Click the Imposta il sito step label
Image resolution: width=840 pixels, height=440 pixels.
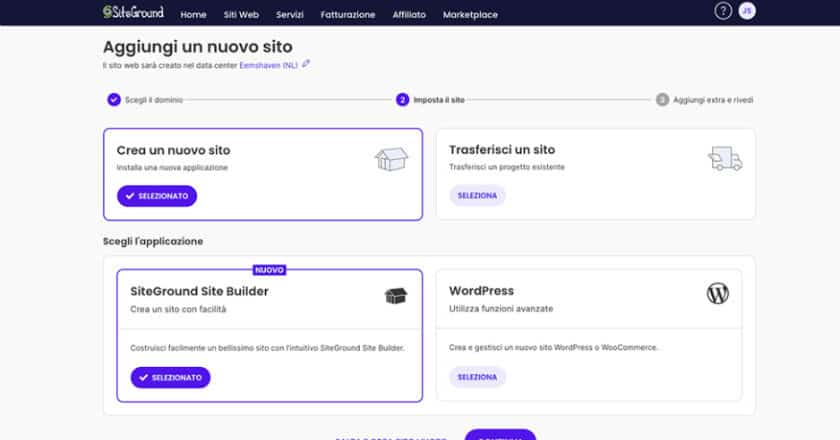[x=439, y=100]
